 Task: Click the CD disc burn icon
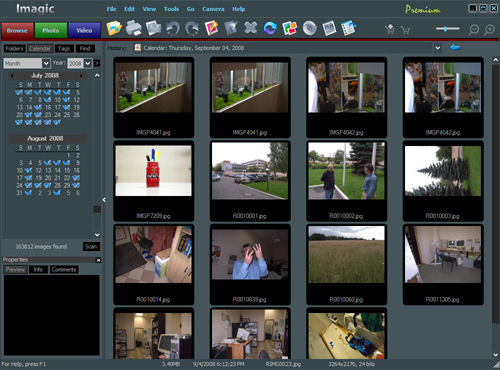[x=310, y=28]
